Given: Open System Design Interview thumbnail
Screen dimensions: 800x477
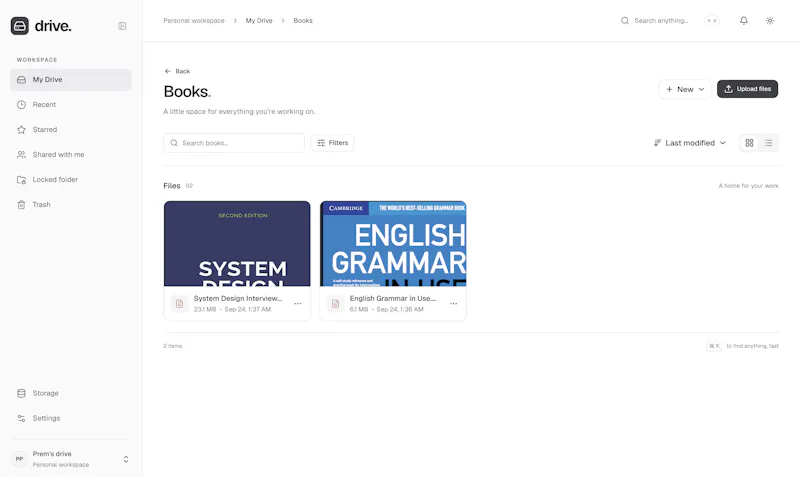Looking at the screenshot, I should (237, 244).
